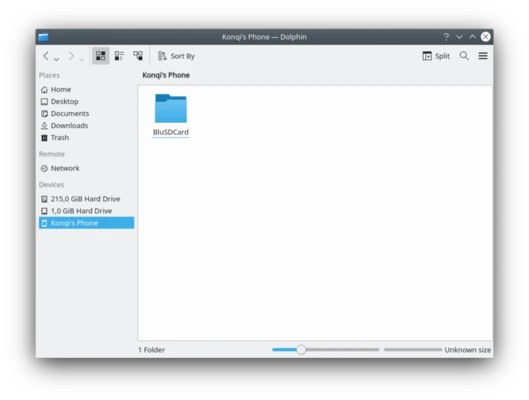Click the Network globe icon
This screenshot has height=400, width=529.
click(x=44, y=169)
